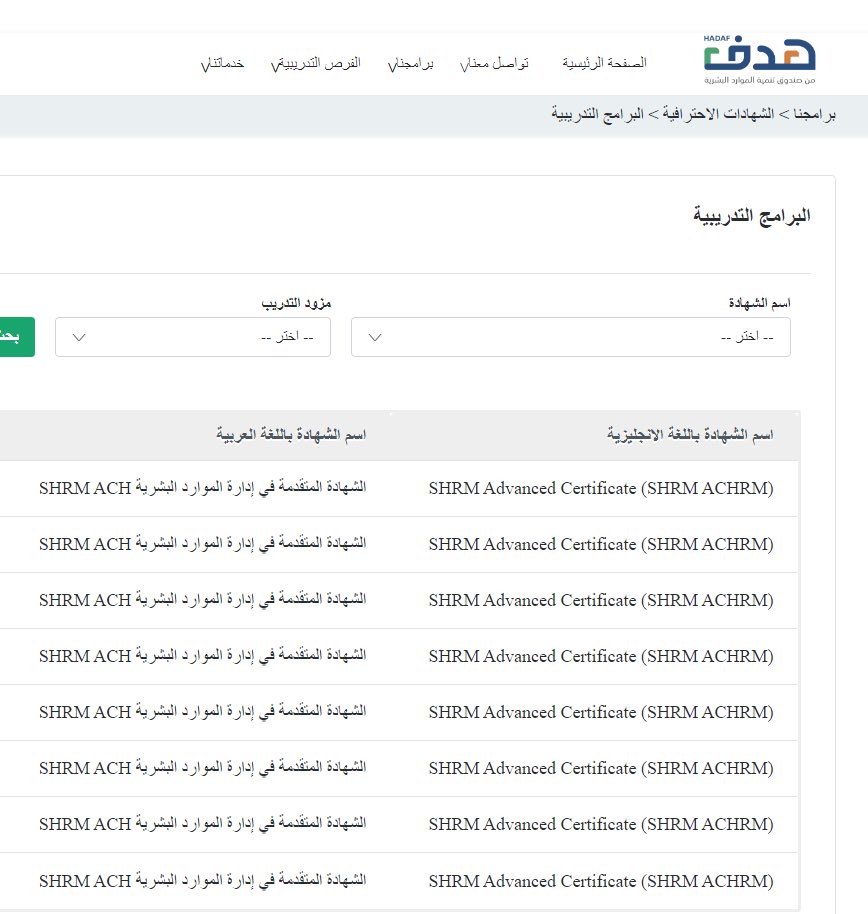The width and height of the screenshot is (868, 914).
Task: Click الشهادة المتقدمة في إدارة الموارد البشرية in the first row
Action: tap(203, 488)
